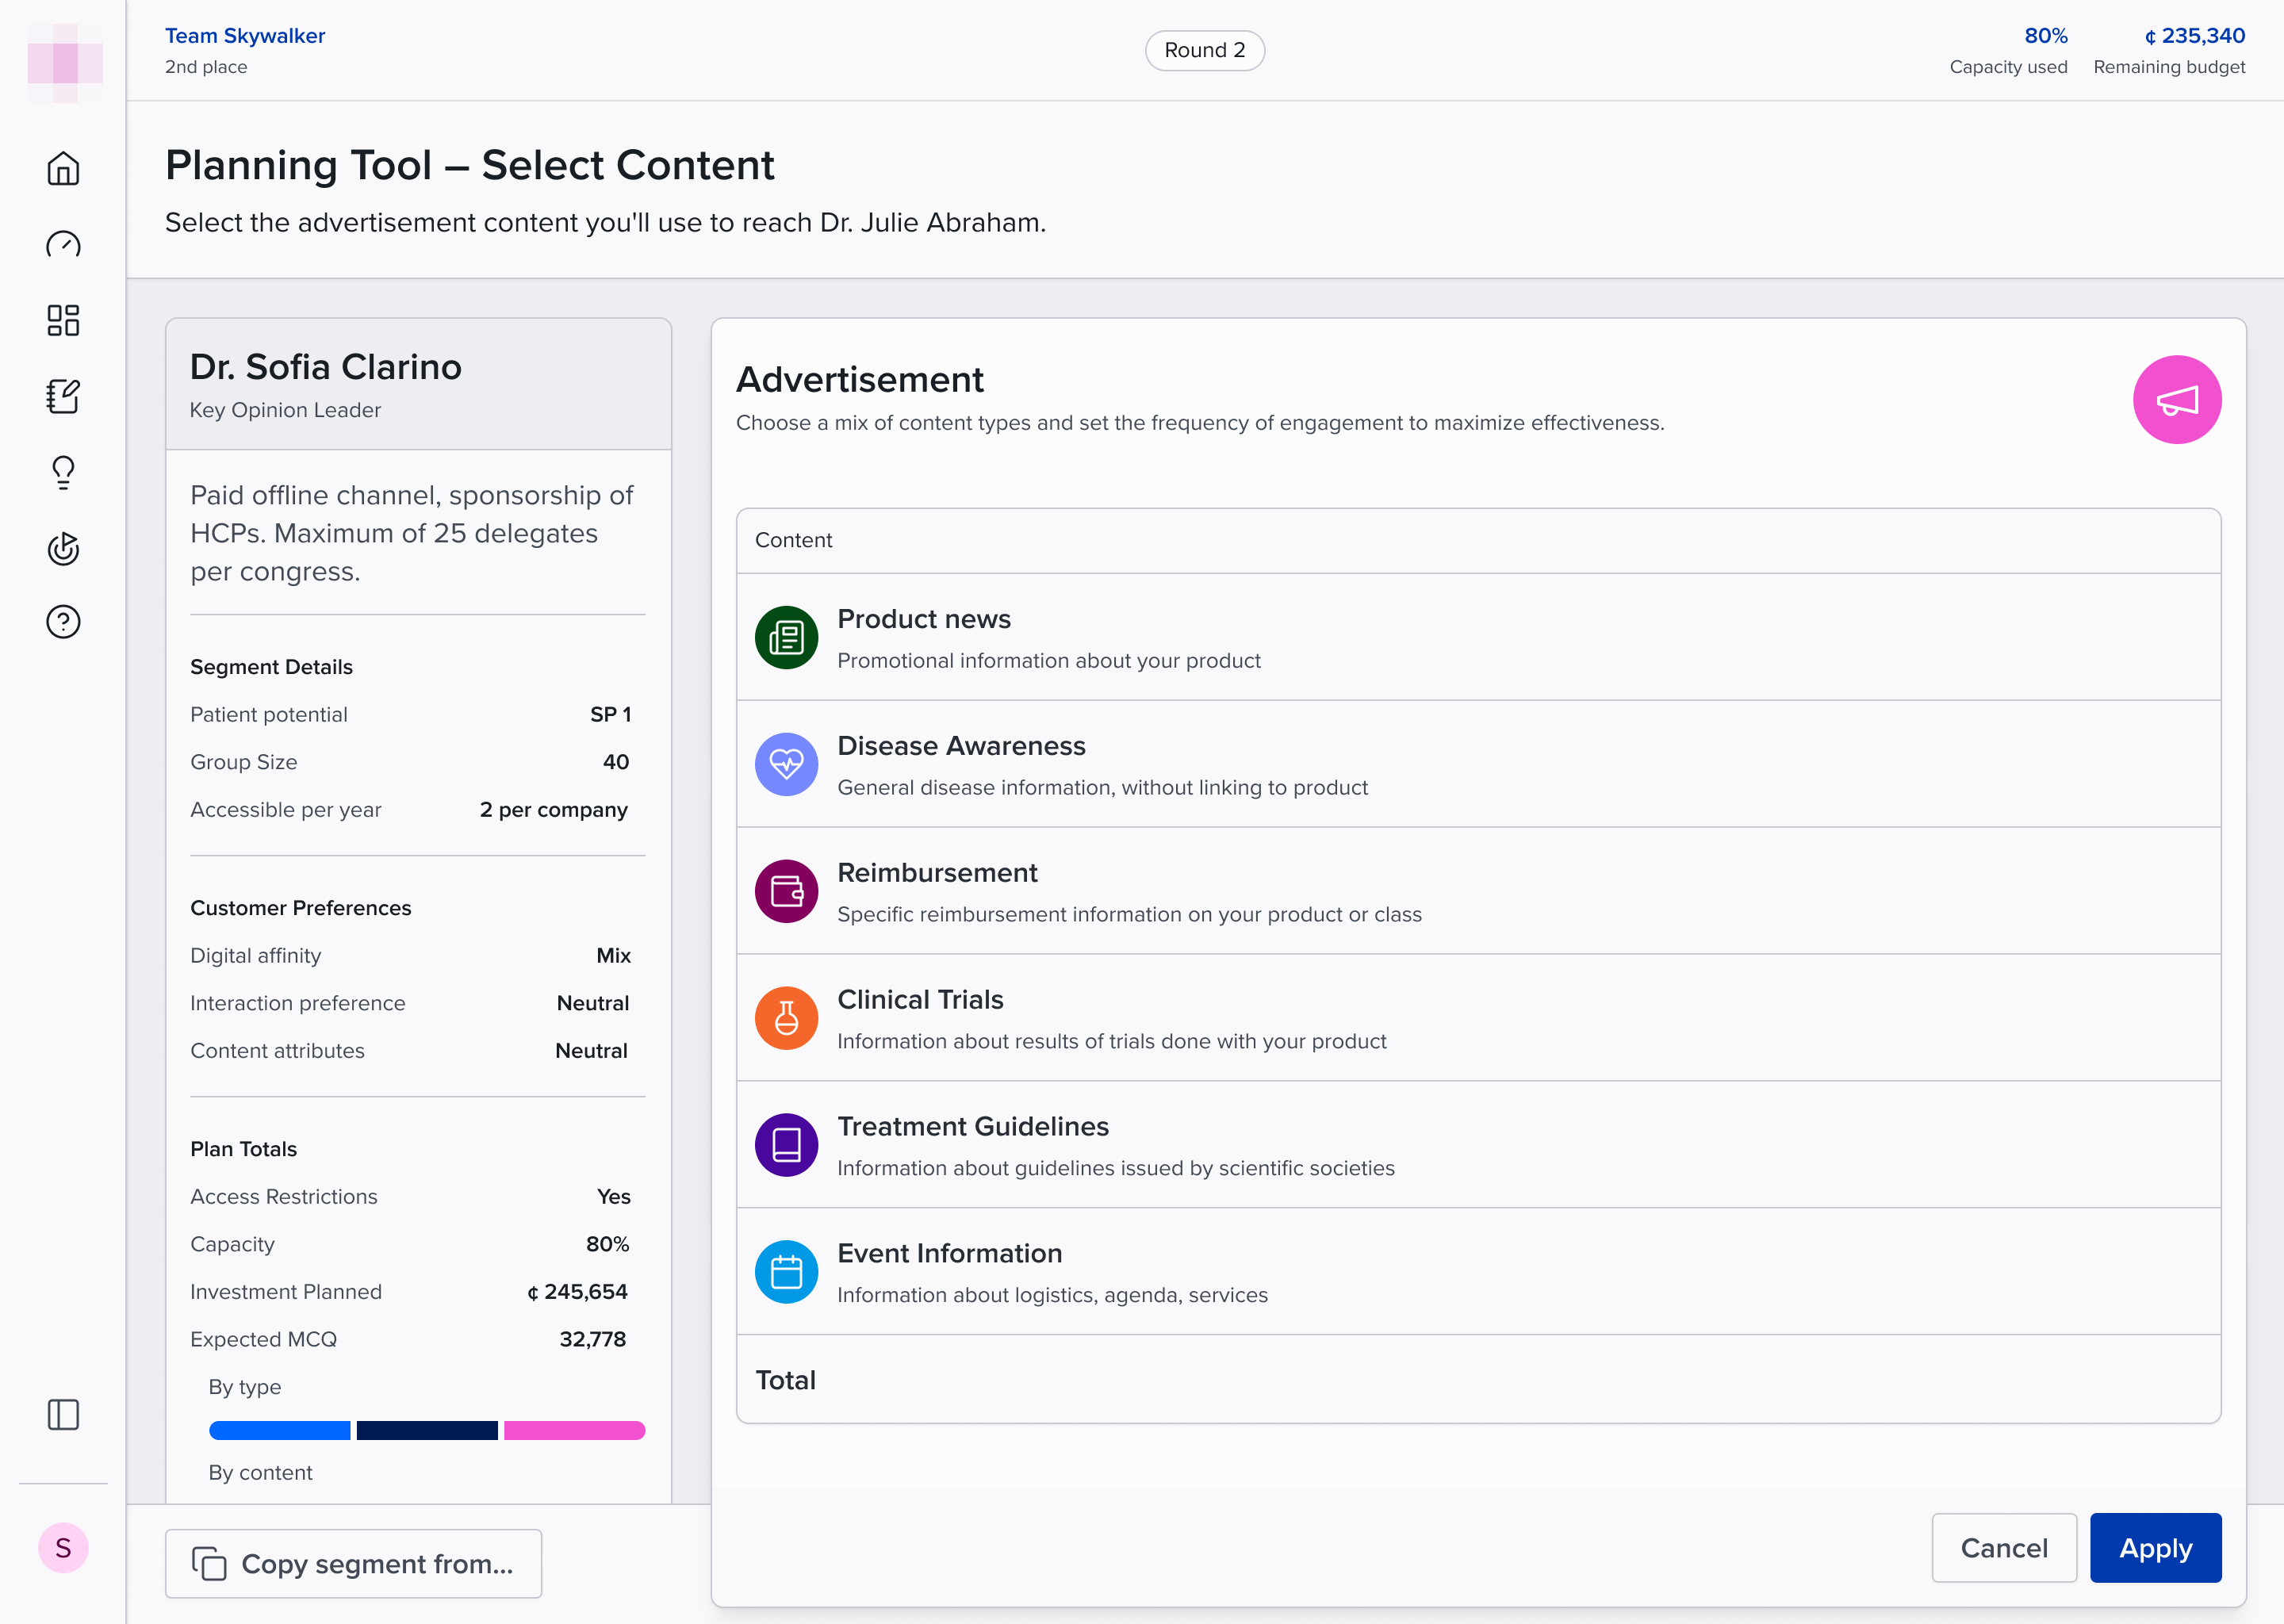This screenshot has width=2284, height=1624.
Task: Click the Clinical Trials flask icon
Action: [x=786, y=1018]
